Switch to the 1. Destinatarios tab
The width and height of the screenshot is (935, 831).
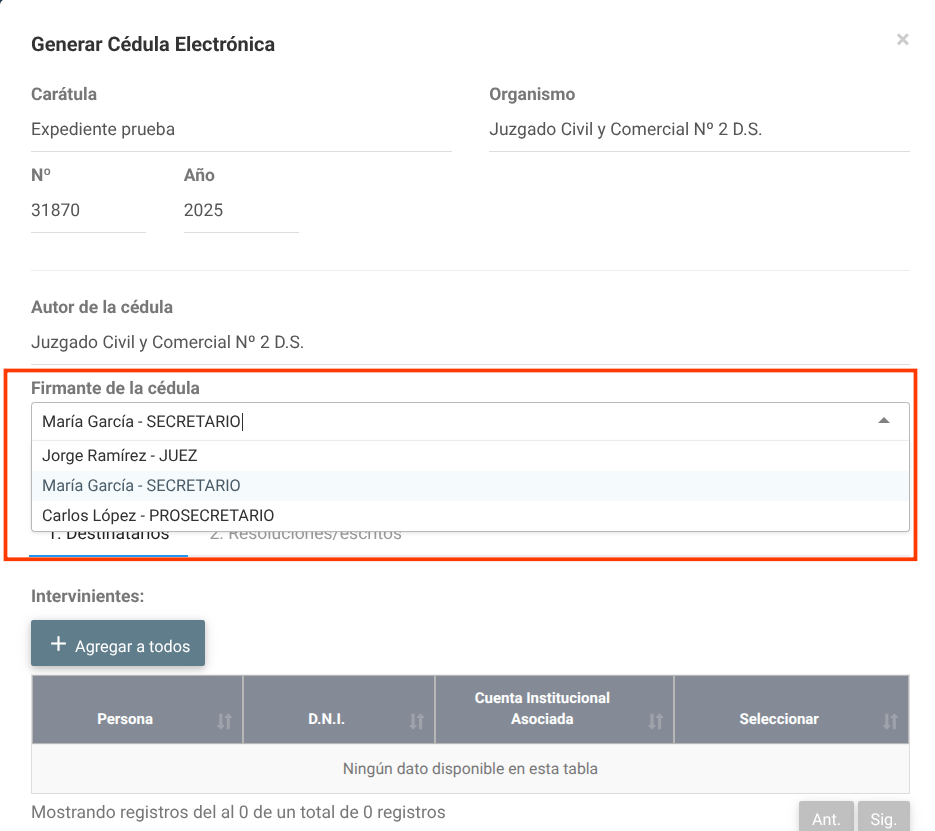tap(109, 537)
